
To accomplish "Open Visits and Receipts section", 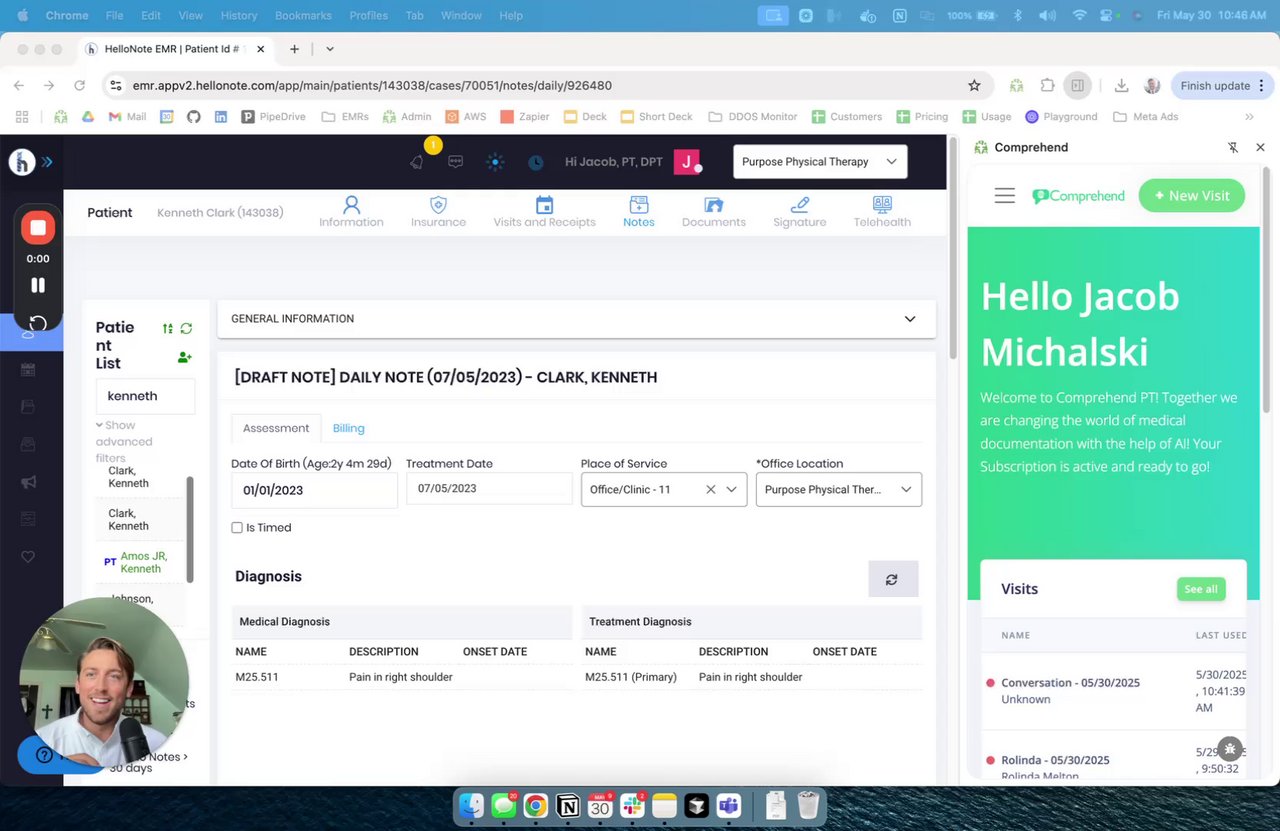I will coord(544,211).
